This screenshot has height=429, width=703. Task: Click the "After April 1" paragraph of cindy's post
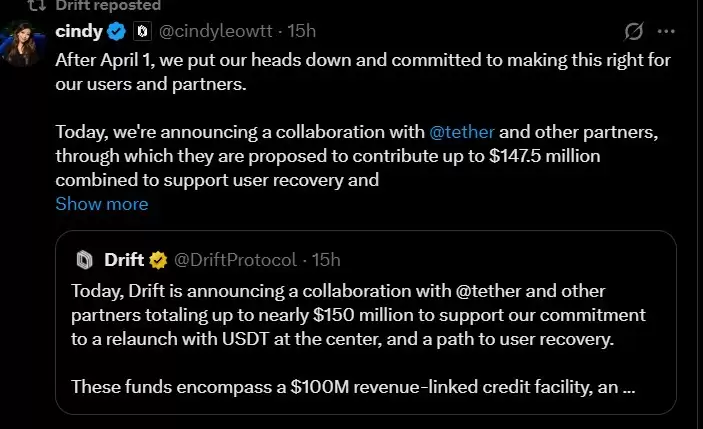click(360, 69)
